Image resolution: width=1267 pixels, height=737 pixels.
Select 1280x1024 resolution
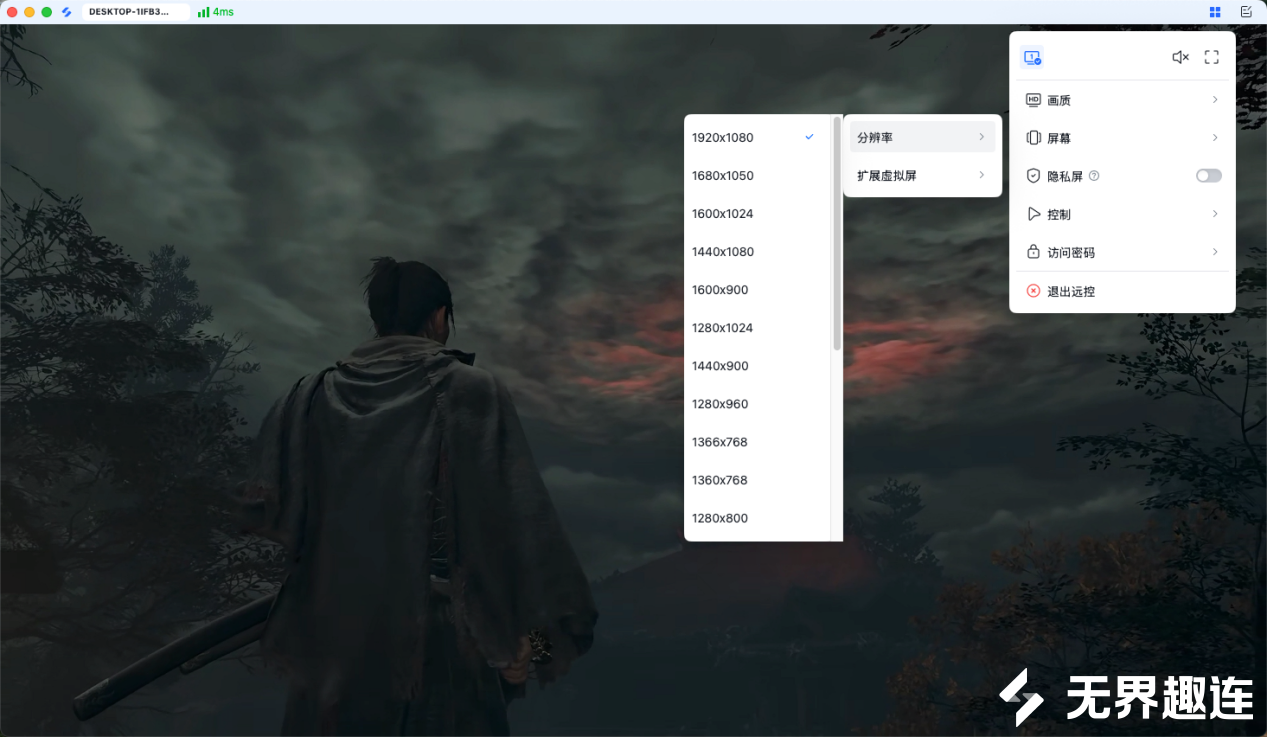pos(757,327)
